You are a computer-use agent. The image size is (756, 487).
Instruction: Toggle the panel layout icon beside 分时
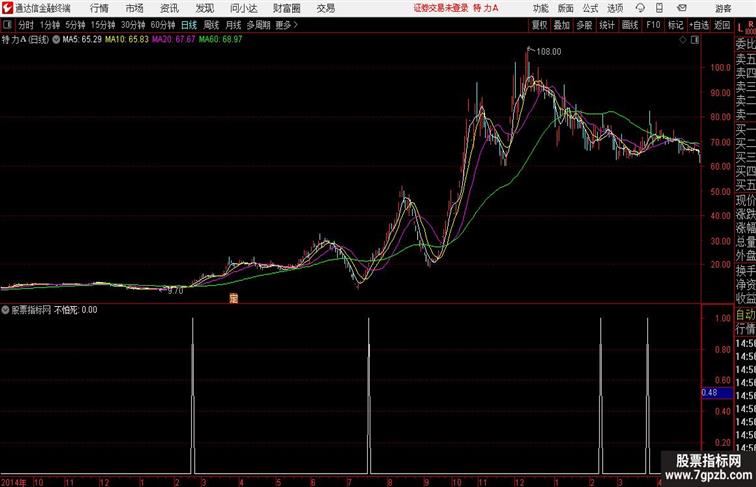(7, 25)
